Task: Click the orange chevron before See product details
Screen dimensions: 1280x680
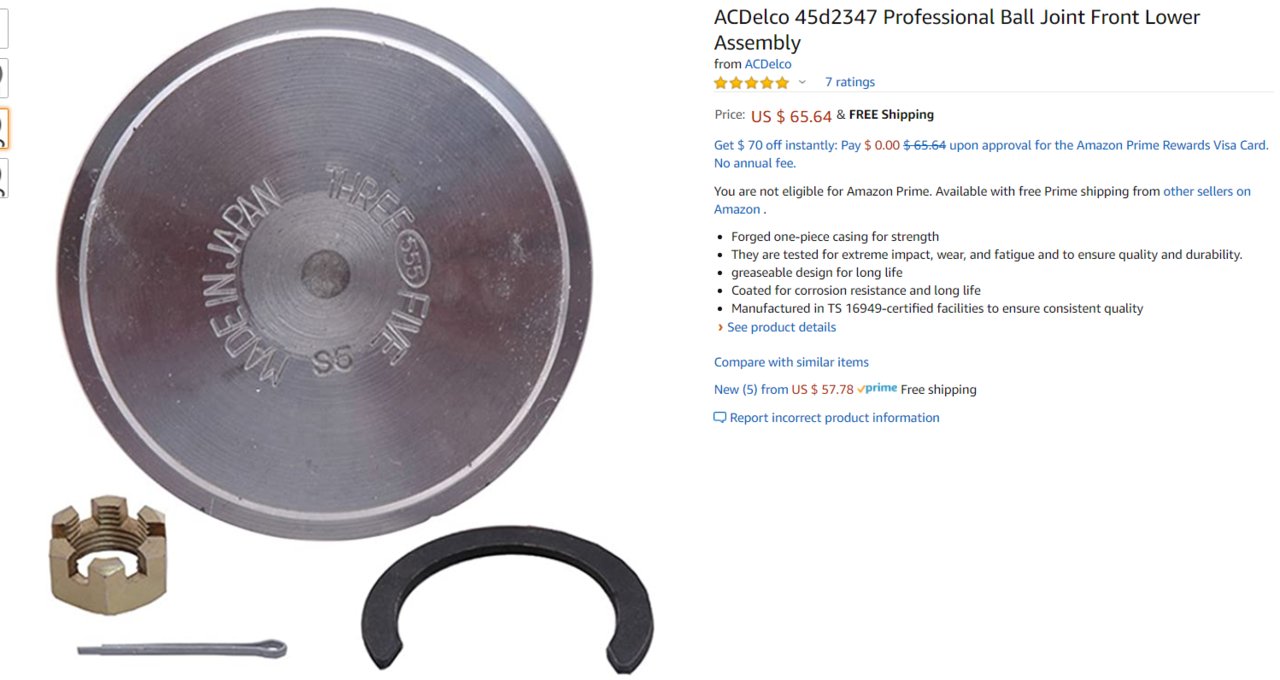Action: (x=720, y=328)
